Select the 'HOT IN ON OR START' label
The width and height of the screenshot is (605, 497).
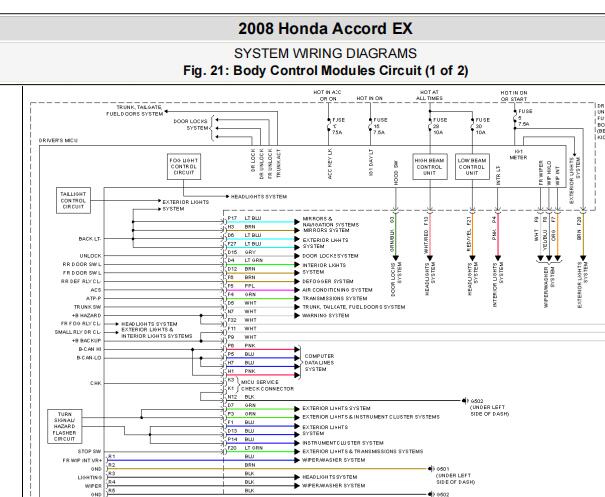pyautogui.click(x=514, y=96)
